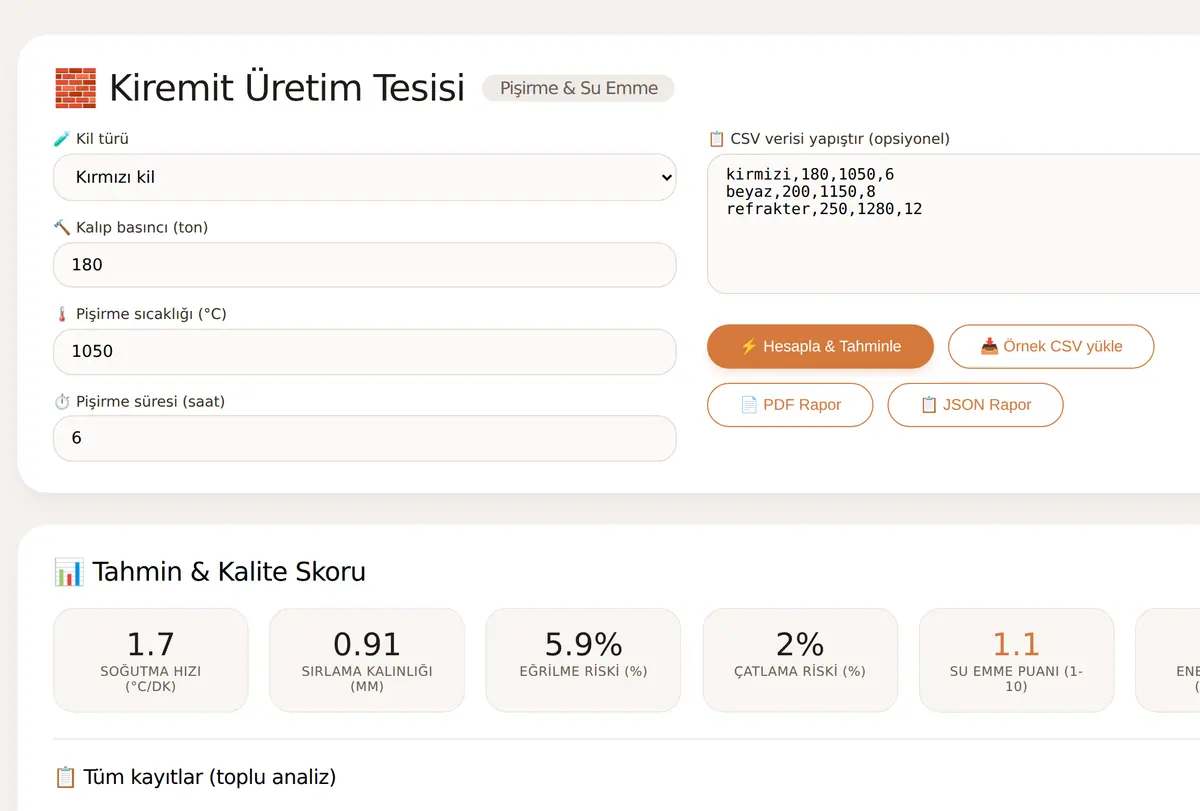This screenshot has height=811, width=1200.
Task: Select the Sırlama Kalınlığı card 0.91
Action: coord(367,660)
